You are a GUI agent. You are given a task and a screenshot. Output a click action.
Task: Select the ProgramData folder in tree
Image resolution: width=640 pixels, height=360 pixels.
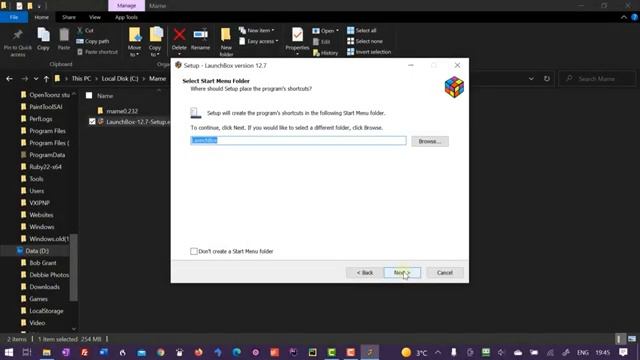pos(47,155)
